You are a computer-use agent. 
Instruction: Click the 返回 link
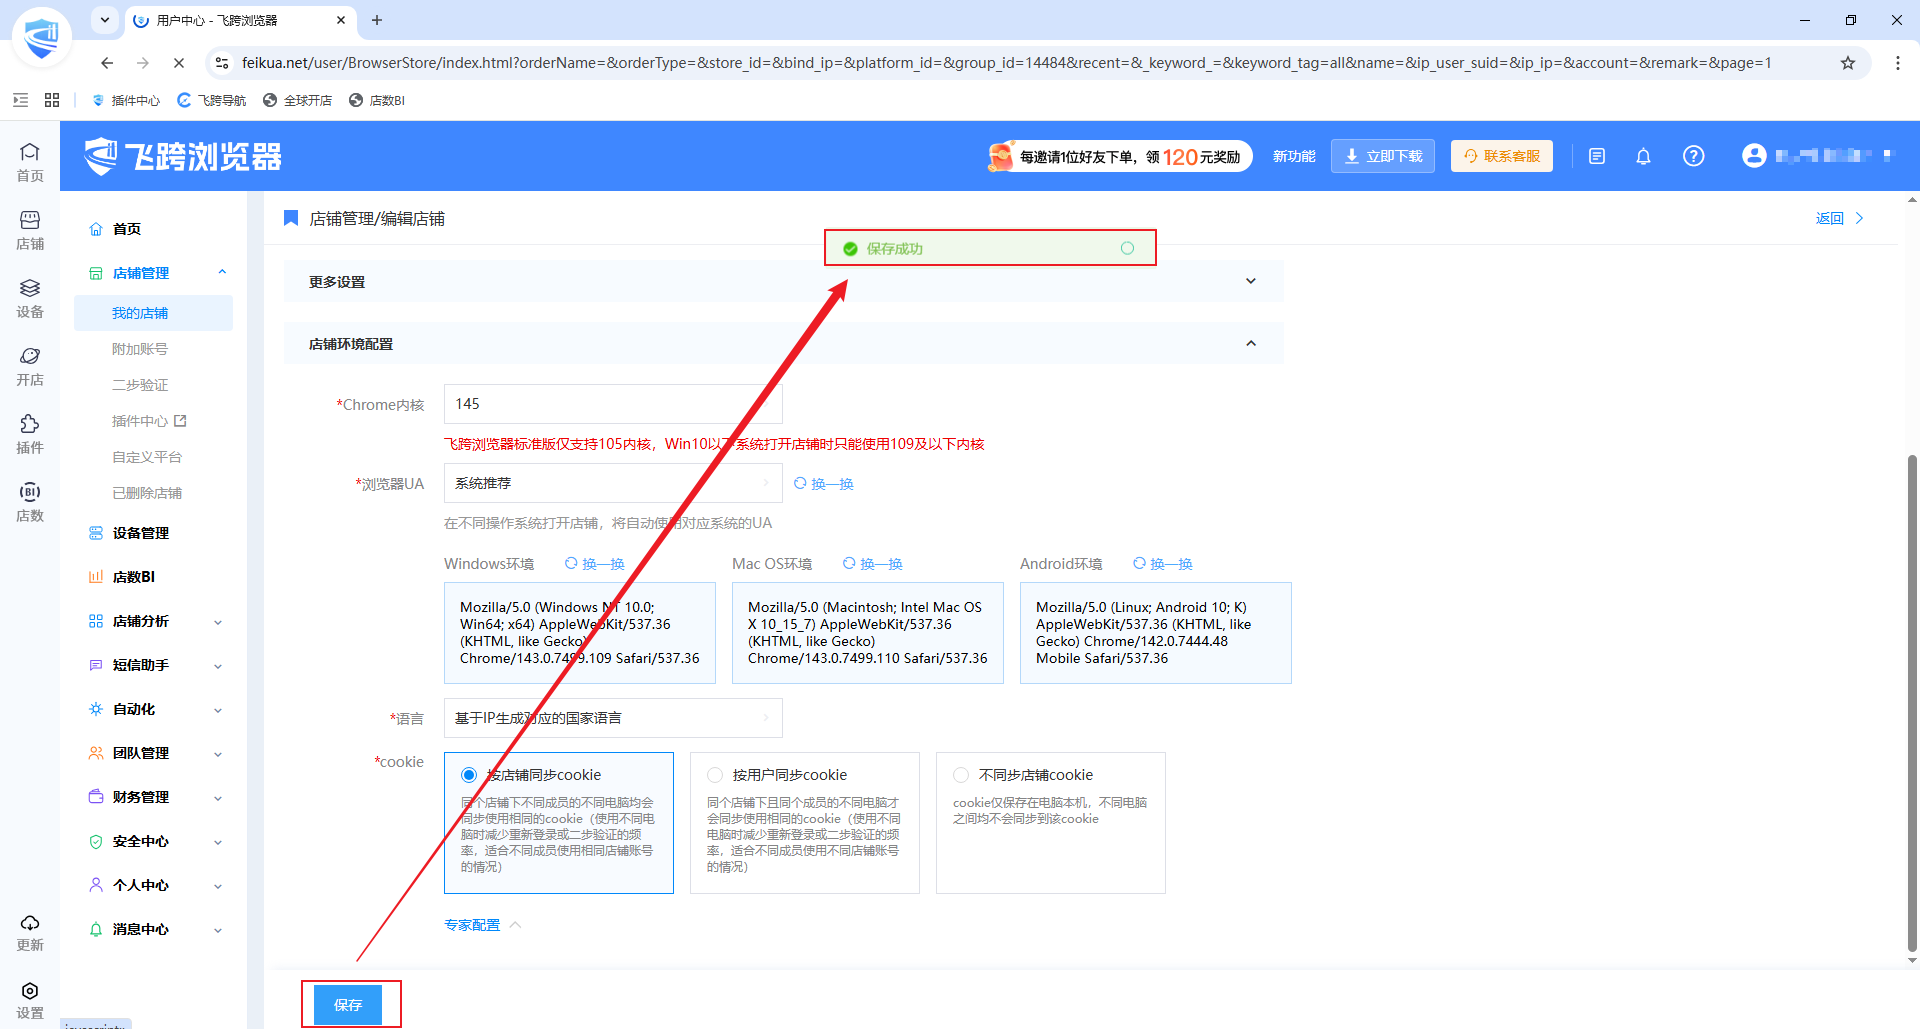click(x=1840, y=218)
